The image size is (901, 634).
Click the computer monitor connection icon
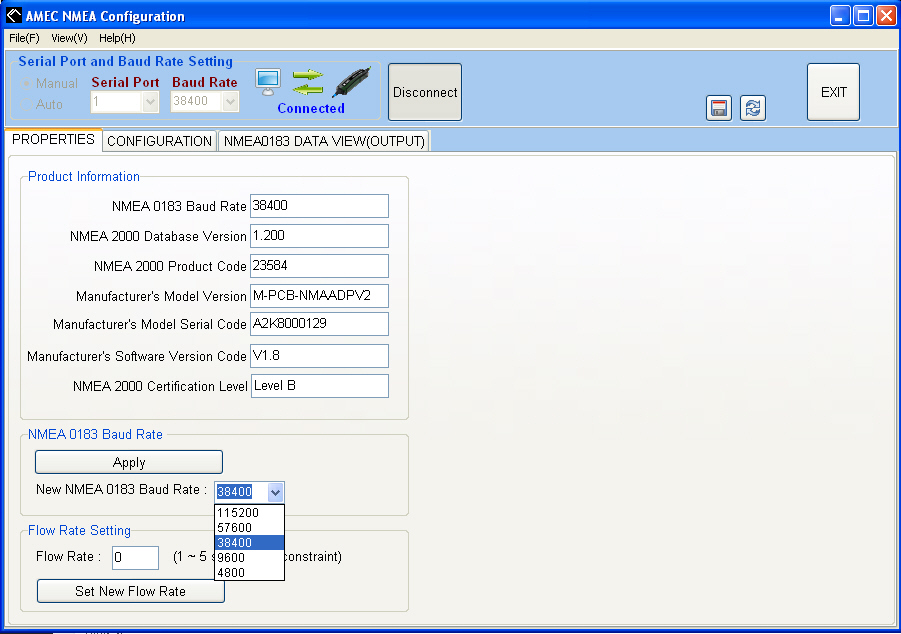(268, 80)
